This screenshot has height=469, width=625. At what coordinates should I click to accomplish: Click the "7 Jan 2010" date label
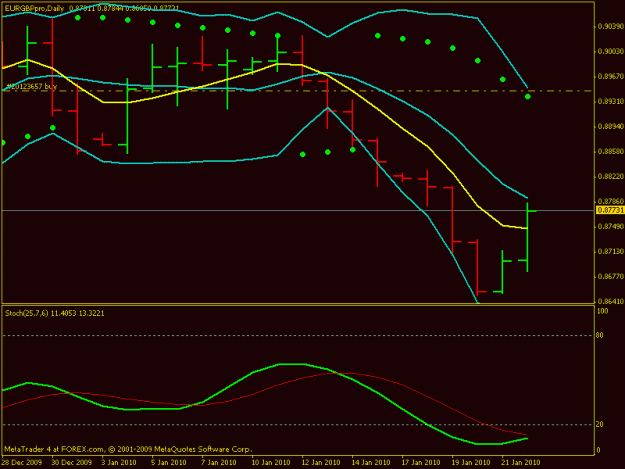(x=218, y=462)
